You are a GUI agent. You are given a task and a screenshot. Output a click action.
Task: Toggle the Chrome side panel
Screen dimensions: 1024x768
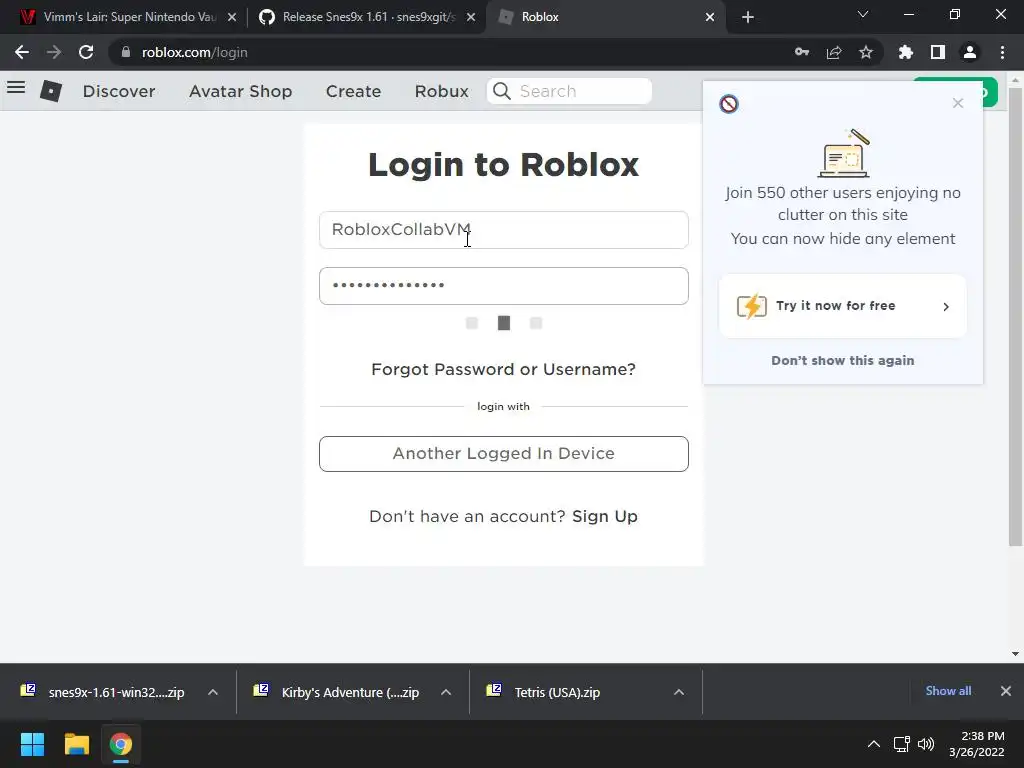tap(938, 52)
